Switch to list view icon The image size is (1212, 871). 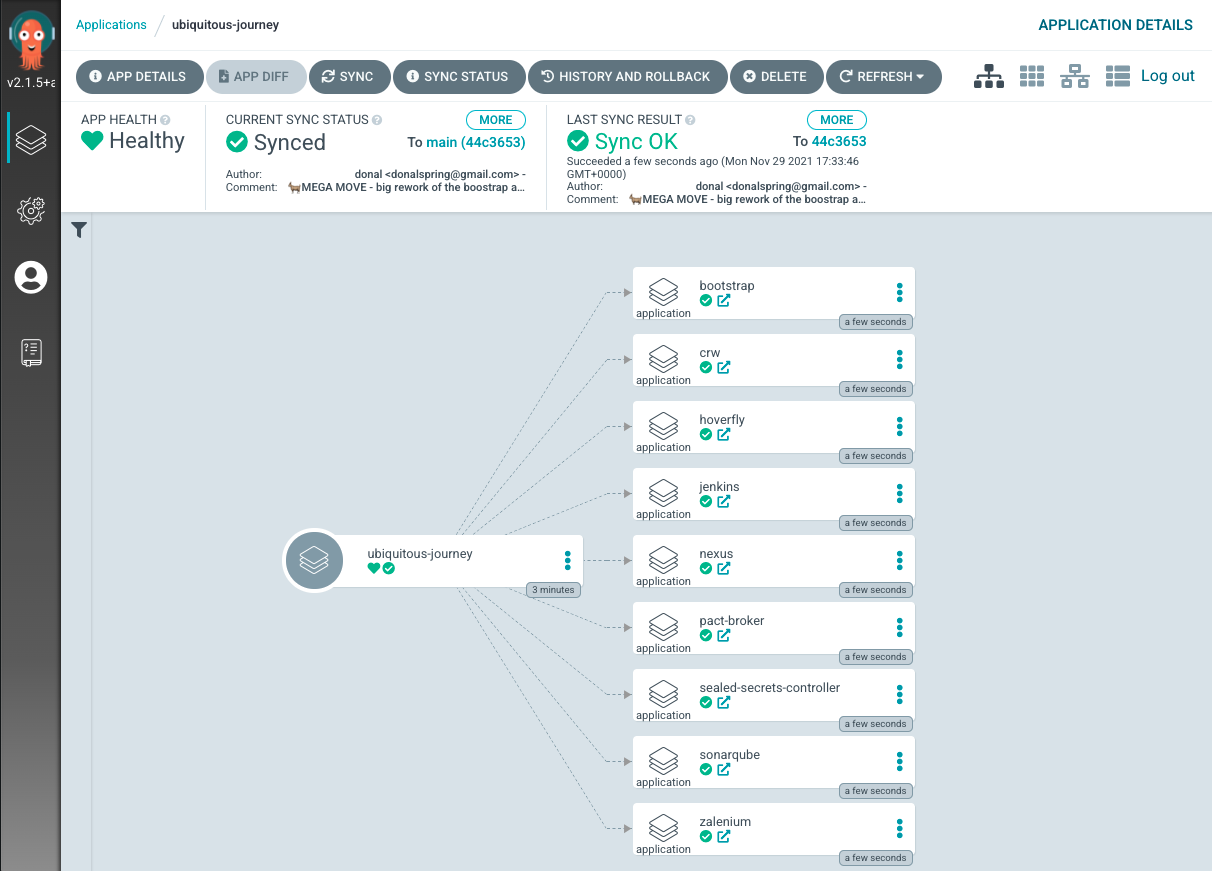click(1118, 76)
